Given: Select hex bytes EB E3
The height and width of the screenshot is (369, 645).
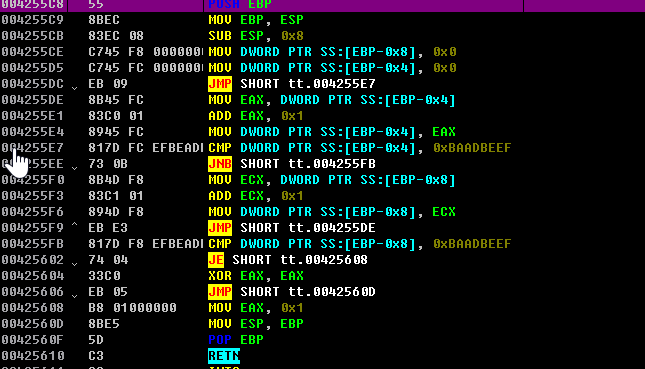Looking at the screenshot, I should 108,228.
